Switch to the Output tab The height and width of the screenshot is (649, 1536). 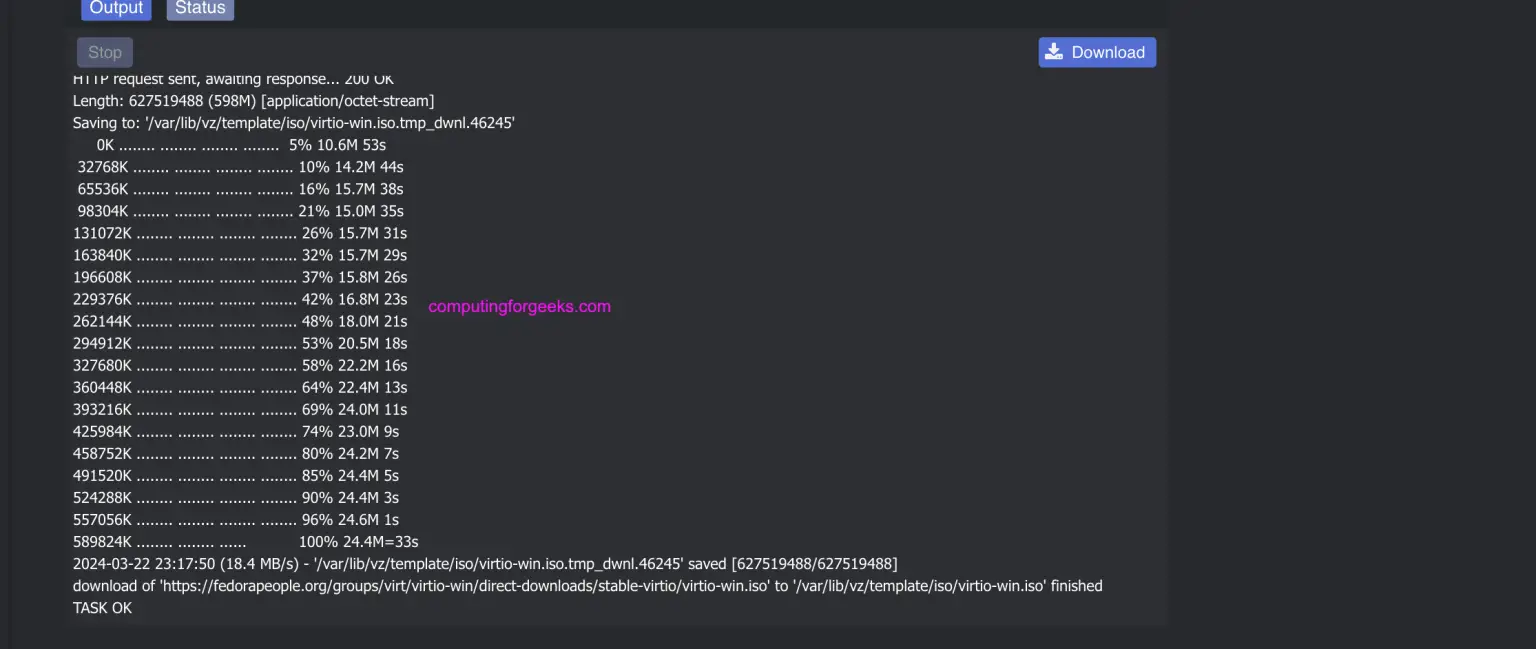pyautogui.click(x=116, y=8)
